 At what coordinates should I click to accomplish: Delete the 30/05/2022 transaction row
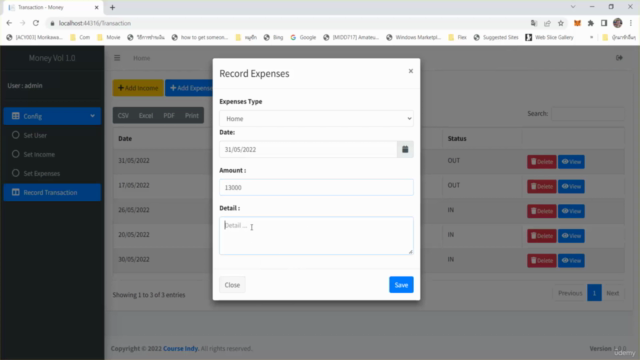pyautogui.click(x=542, y=260)
